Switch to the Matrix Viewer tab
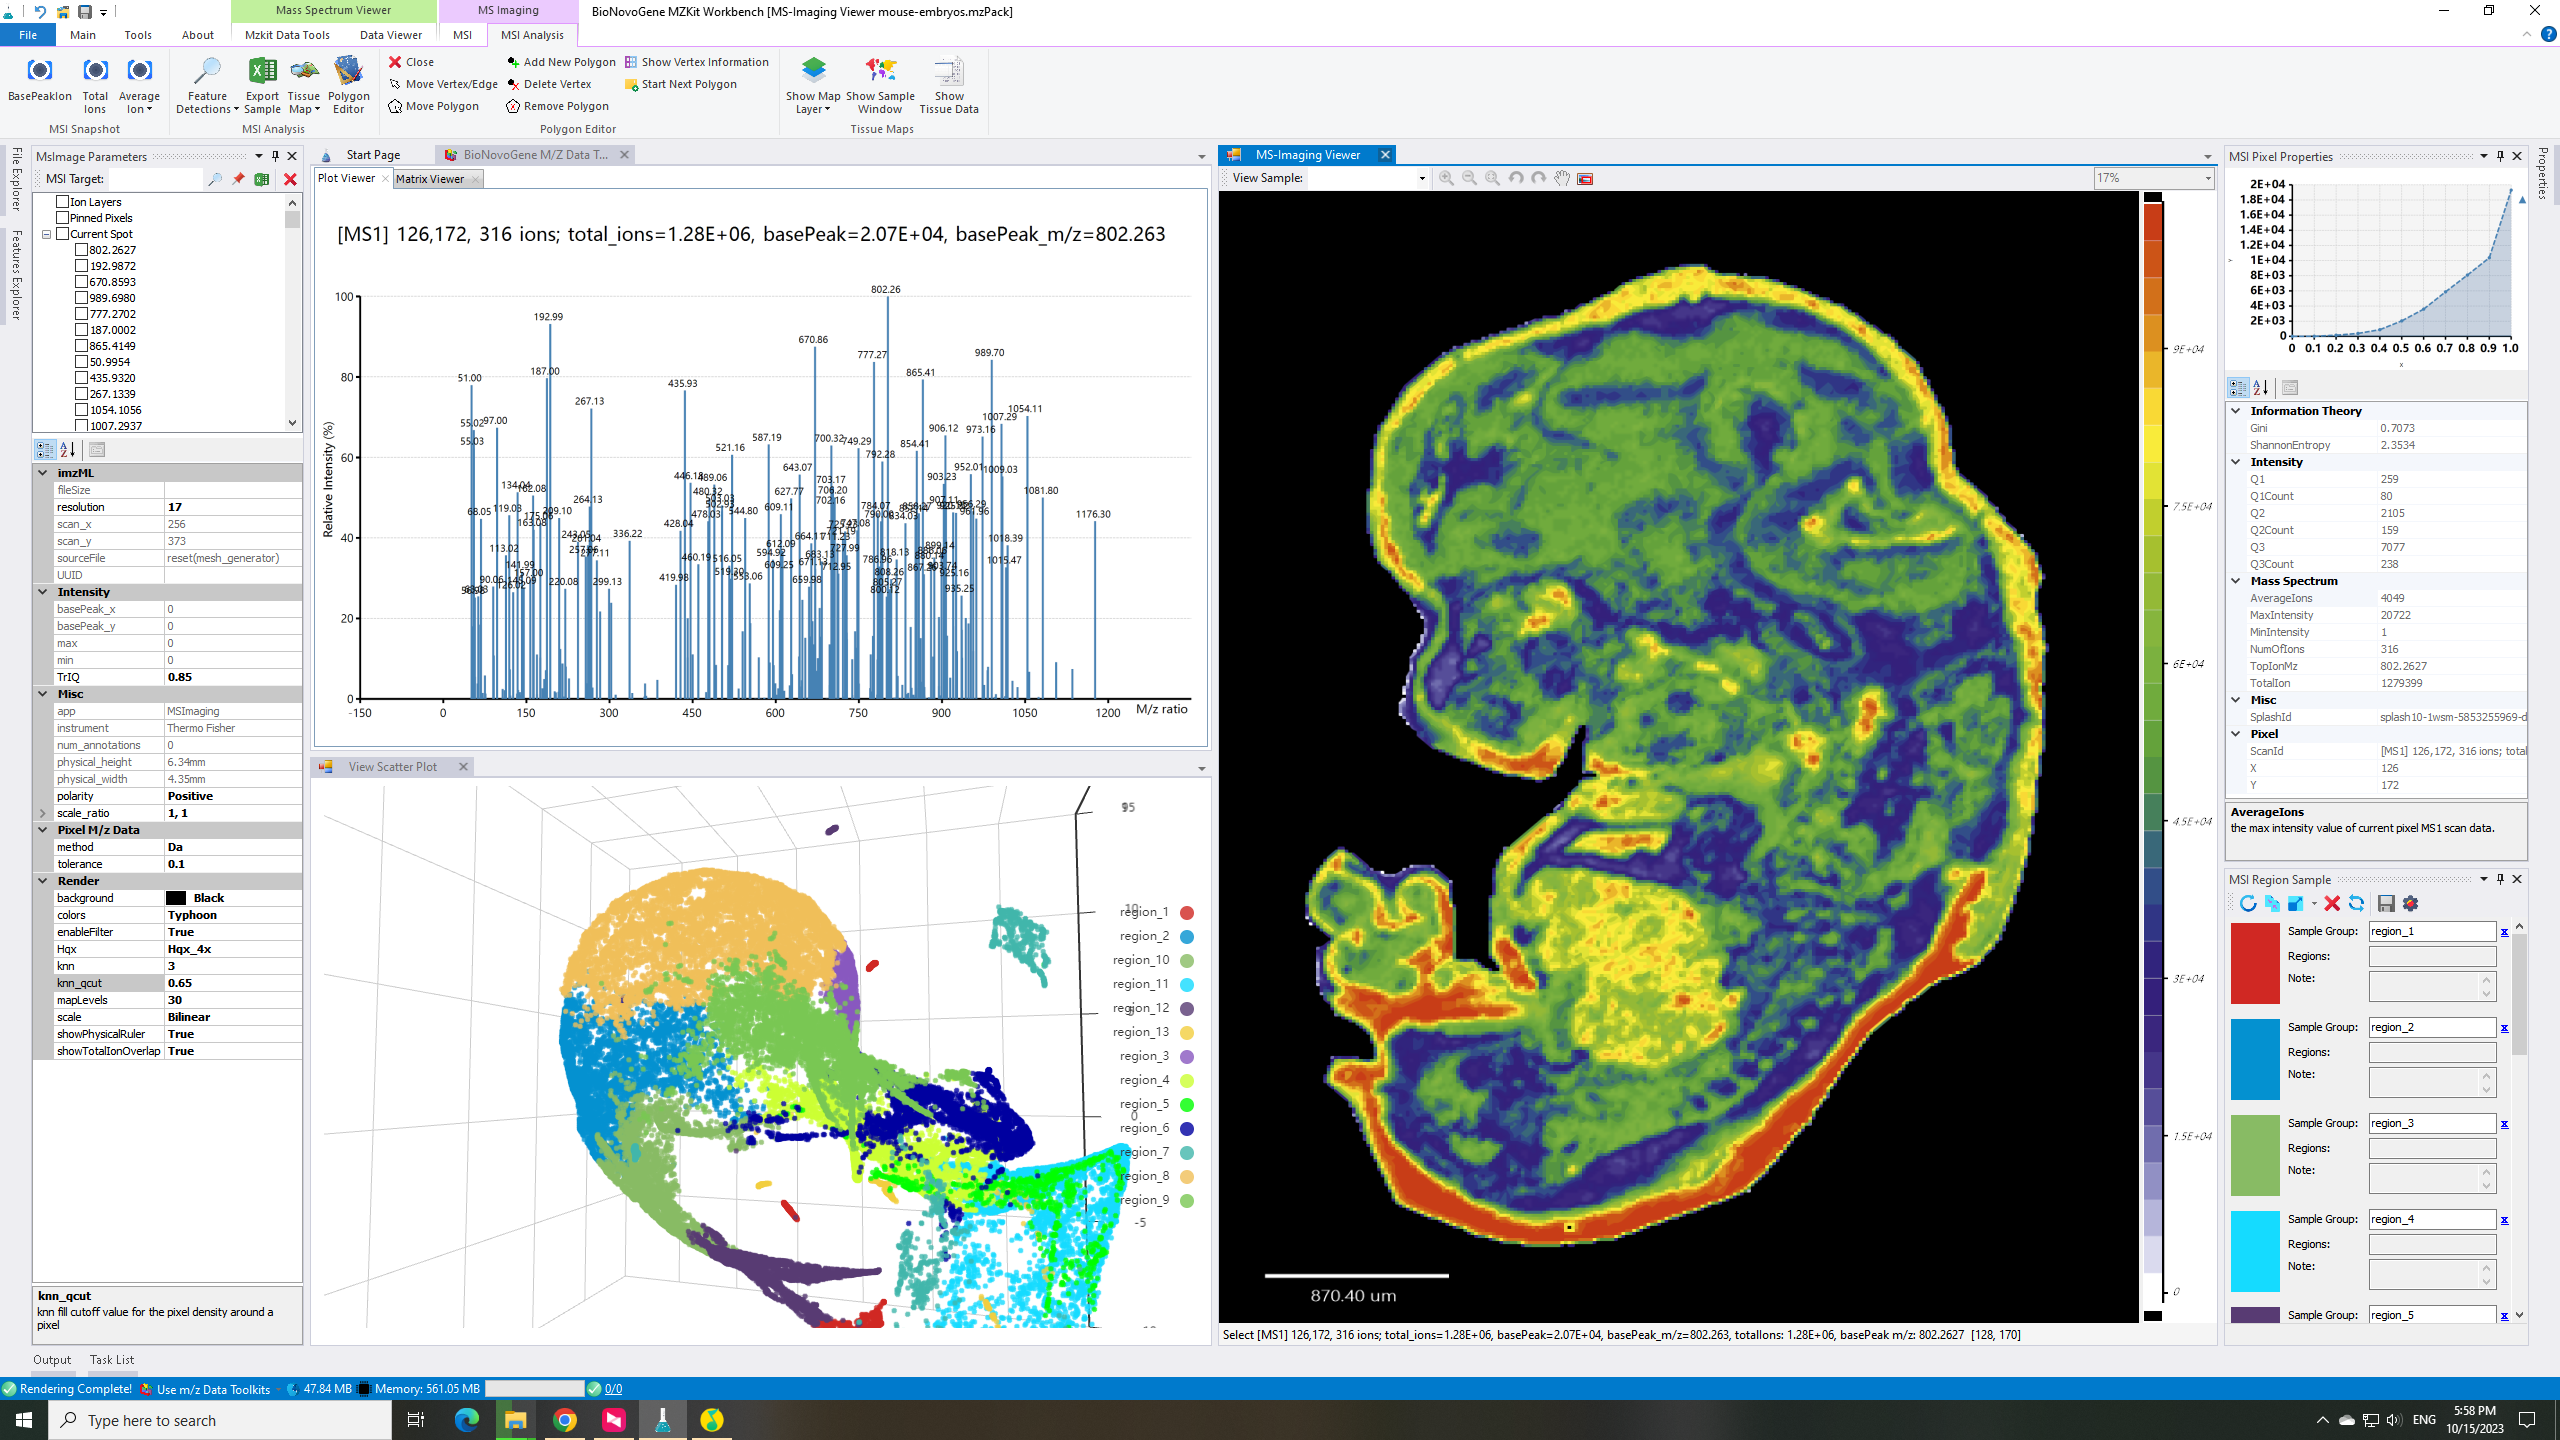 430,179
